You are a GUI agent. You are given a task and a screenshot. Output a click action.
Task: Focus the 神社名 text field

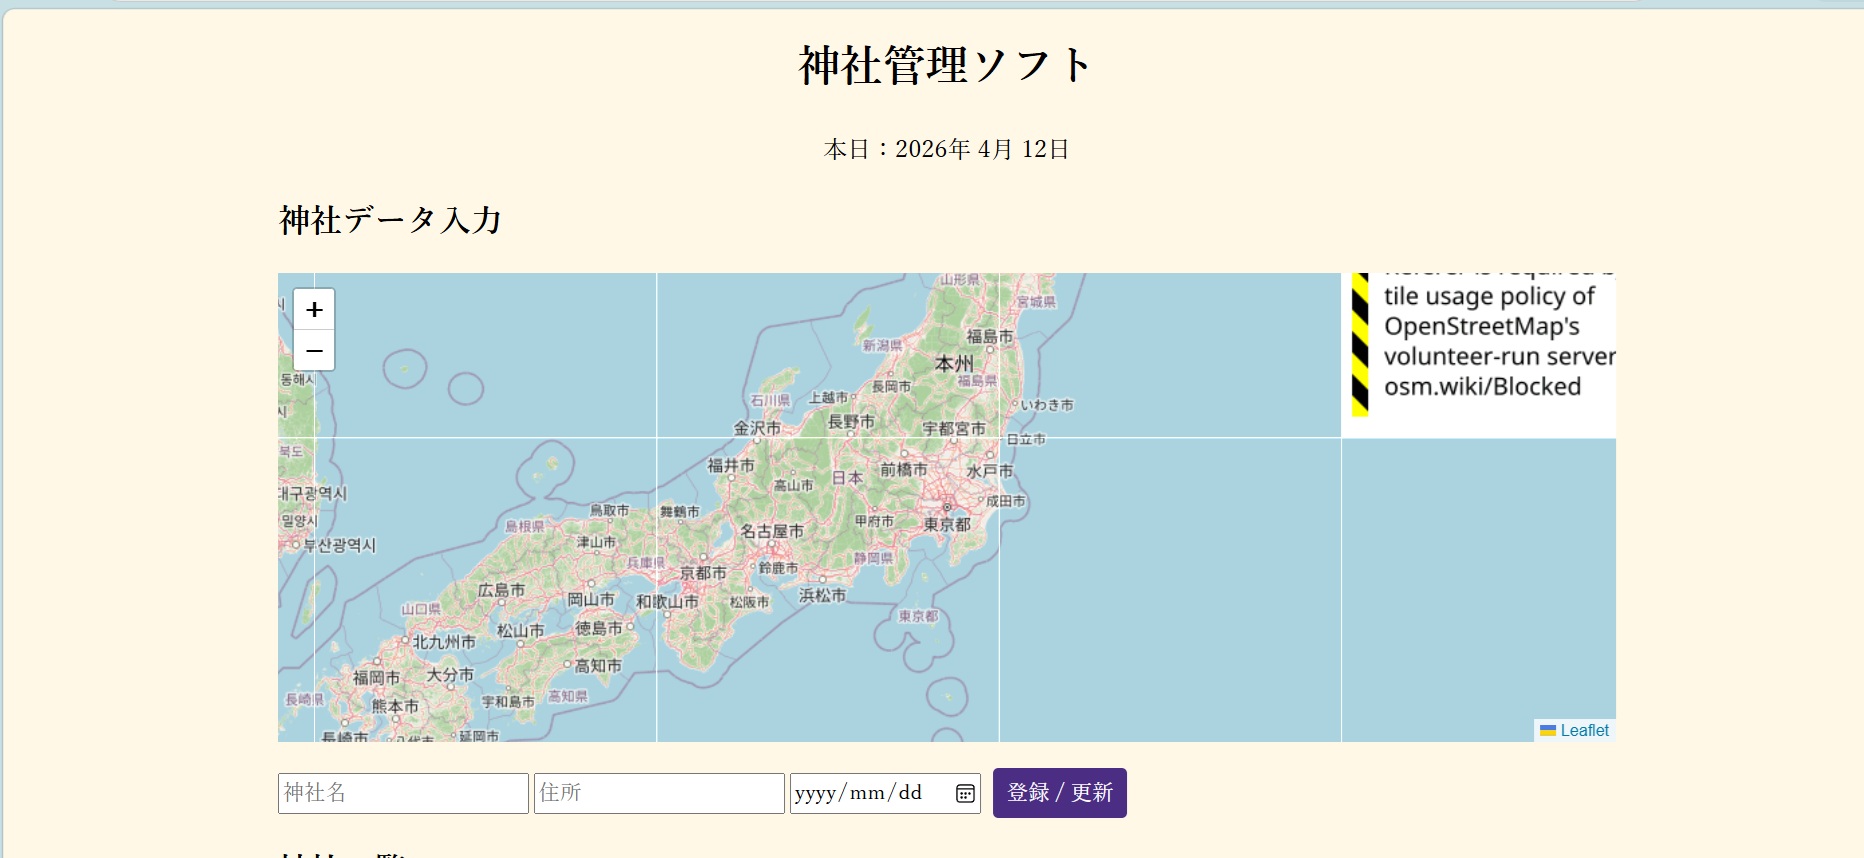point(403,793)
